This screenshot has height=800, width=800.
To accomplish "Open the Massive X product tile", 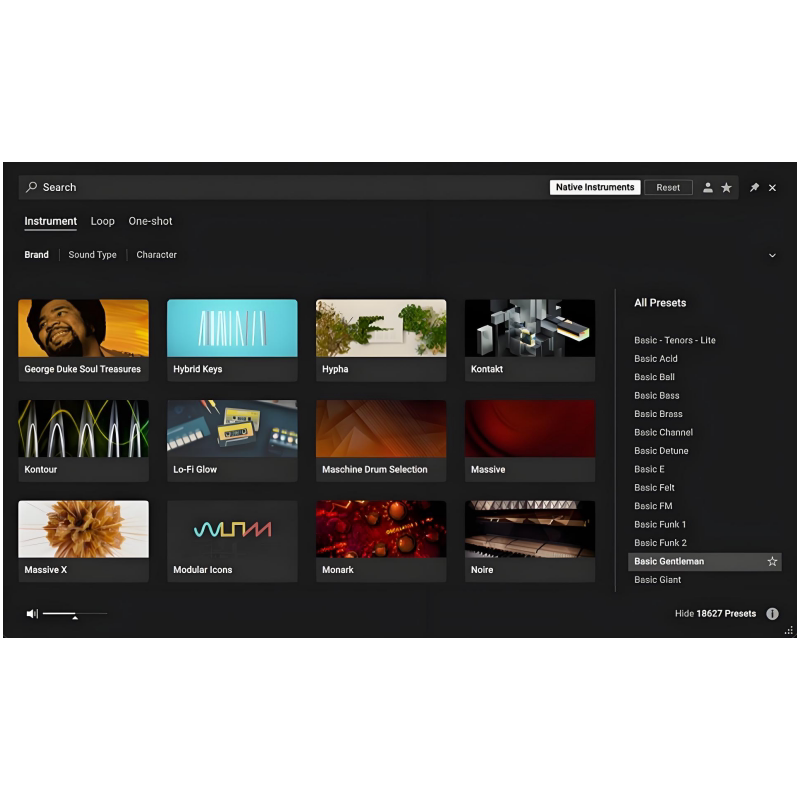I will coord(84,541).
